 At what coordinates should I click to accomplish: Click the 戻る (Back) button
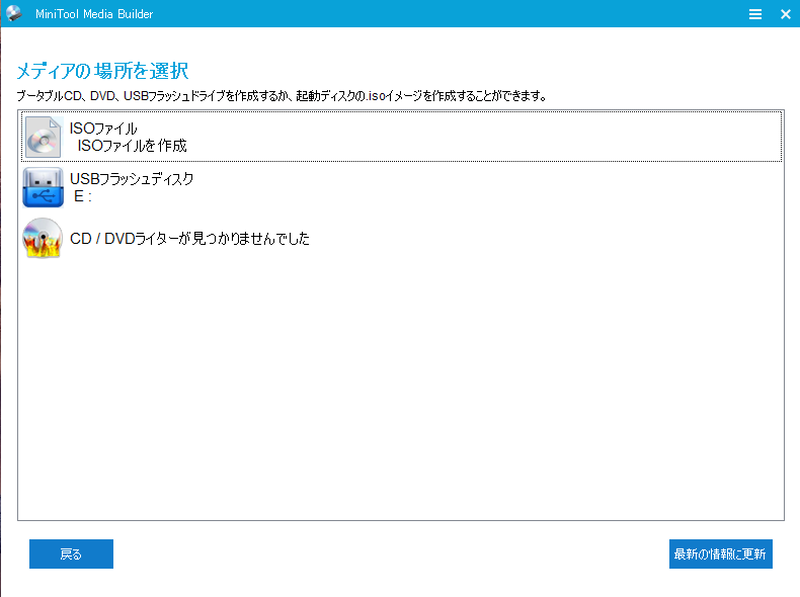click(x=71, y=554)
